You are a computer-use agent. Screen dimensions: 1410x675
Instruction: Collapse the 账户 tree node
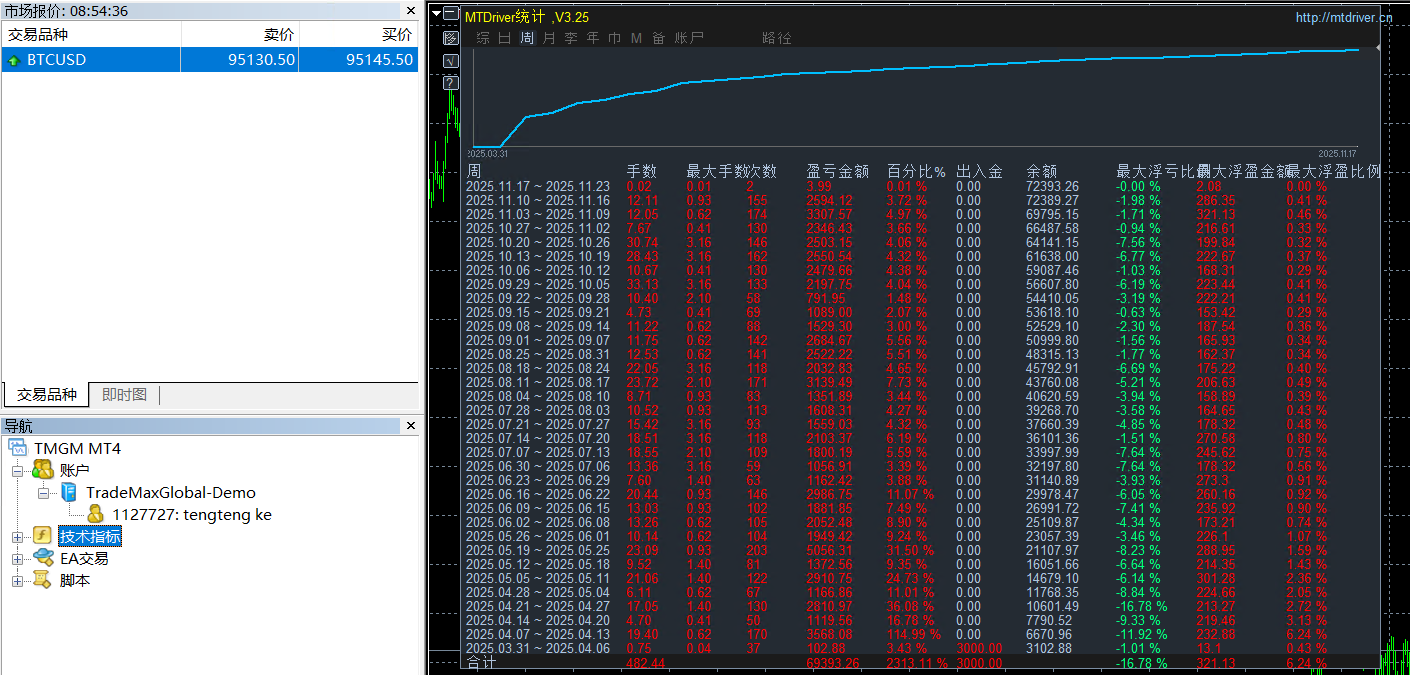tap(17, 470)
